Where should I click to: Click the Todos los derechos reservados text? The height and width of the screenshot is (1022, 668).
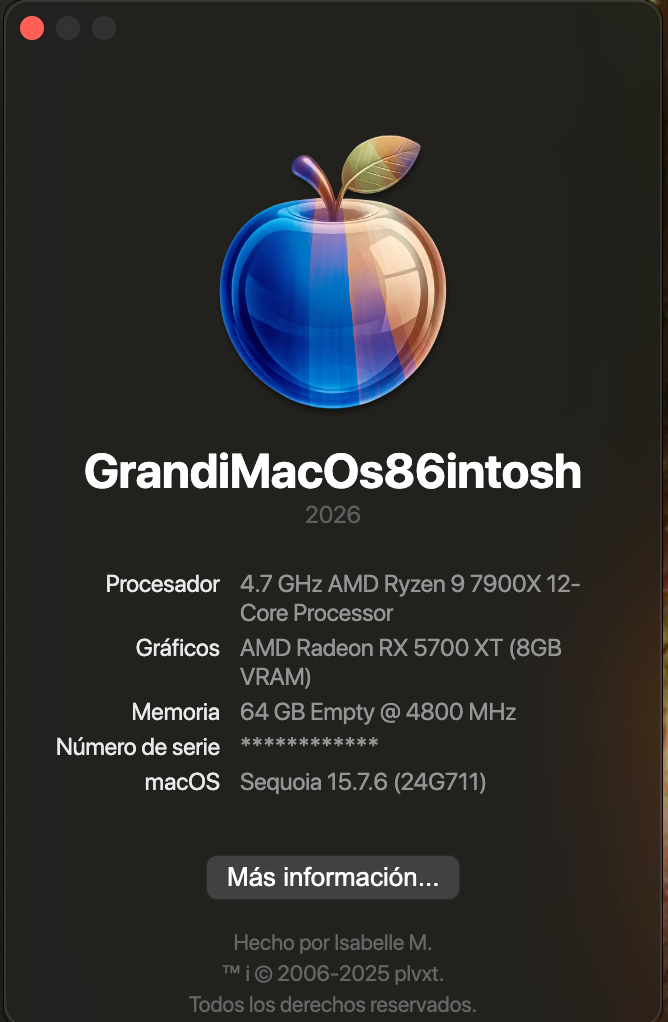[x=332, y=1004]
